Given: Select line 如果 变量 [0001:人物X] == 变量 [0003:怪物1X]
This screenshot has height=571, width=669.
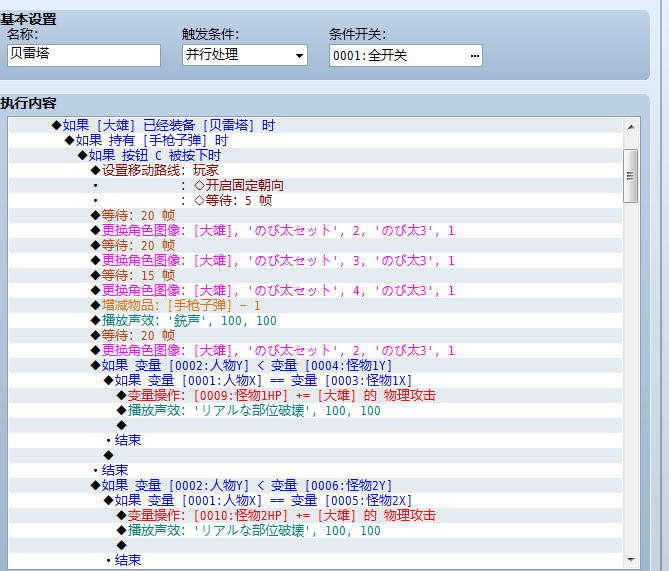Looking at the screenshot, I should [x=315, y=380].
